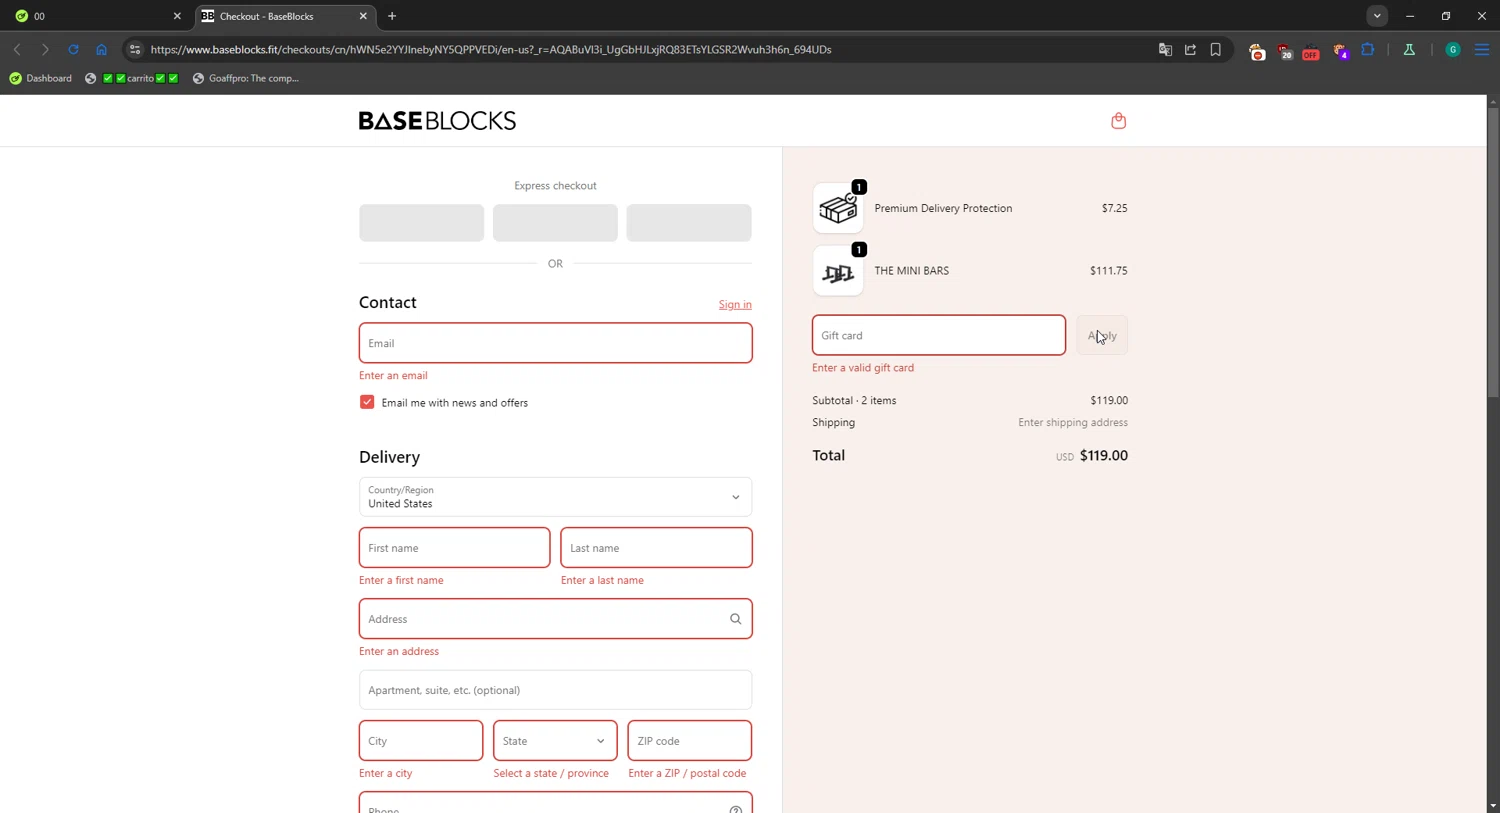Click the middle express checkout button

555,223
